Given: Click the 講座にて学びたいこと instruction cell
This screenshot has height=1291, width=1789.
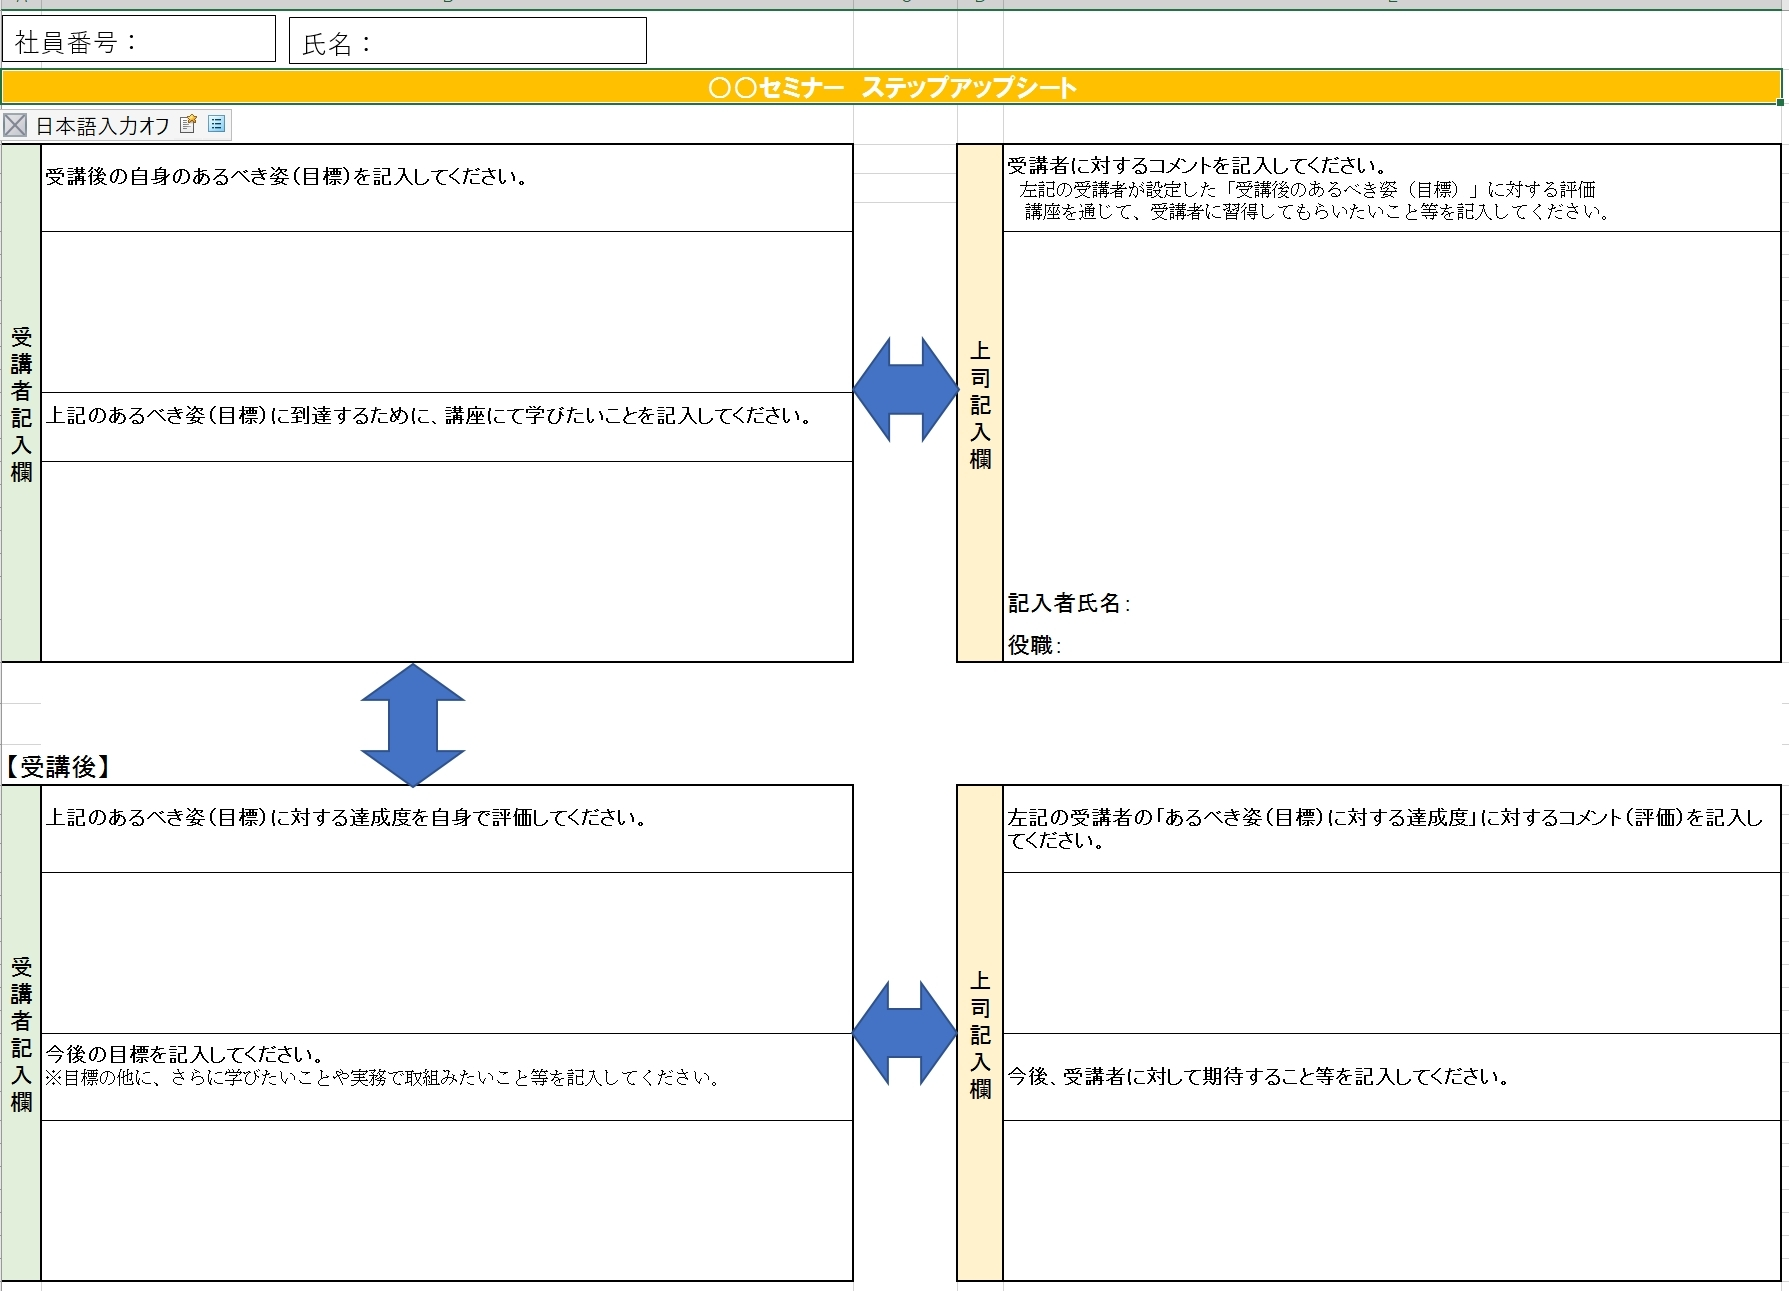Looking at the screenshot, I should (x=447, y=427).
